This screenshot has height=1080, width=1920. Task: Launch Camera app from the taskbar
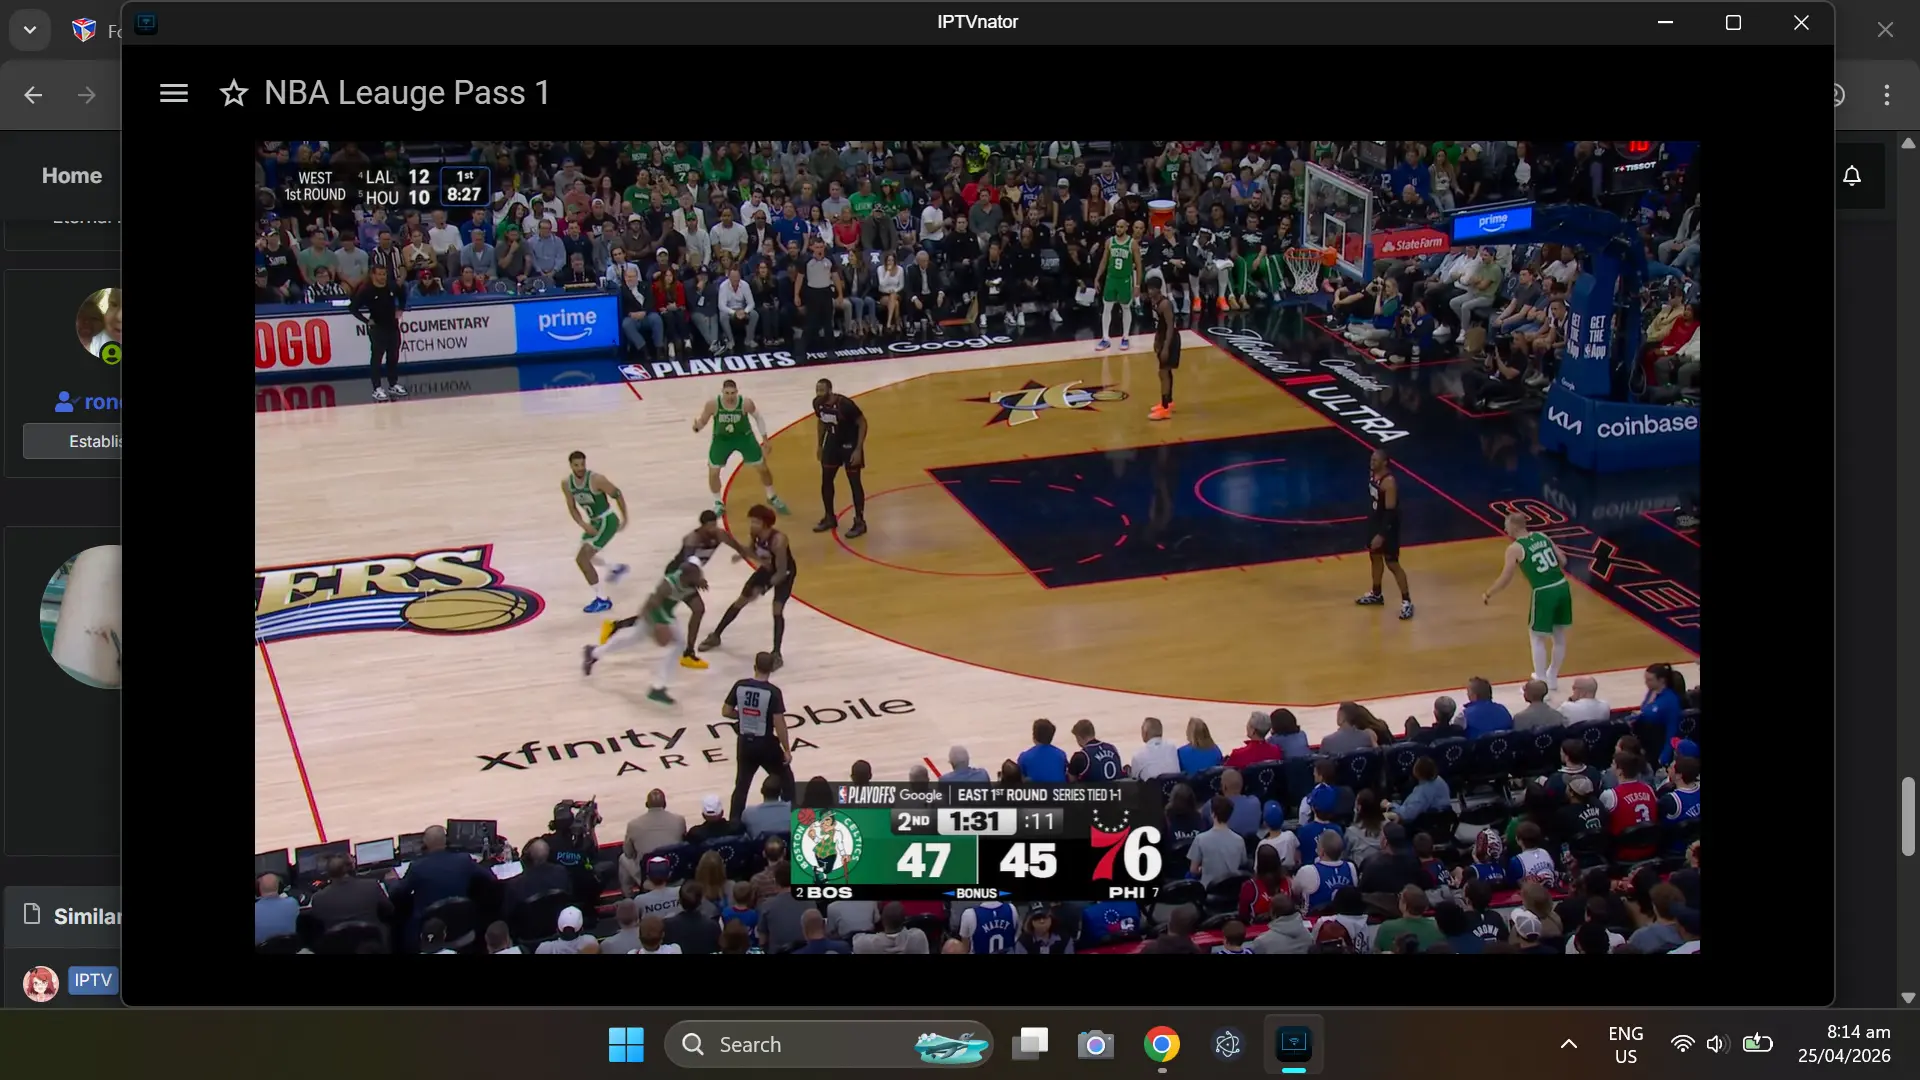click(1095, 1045)
